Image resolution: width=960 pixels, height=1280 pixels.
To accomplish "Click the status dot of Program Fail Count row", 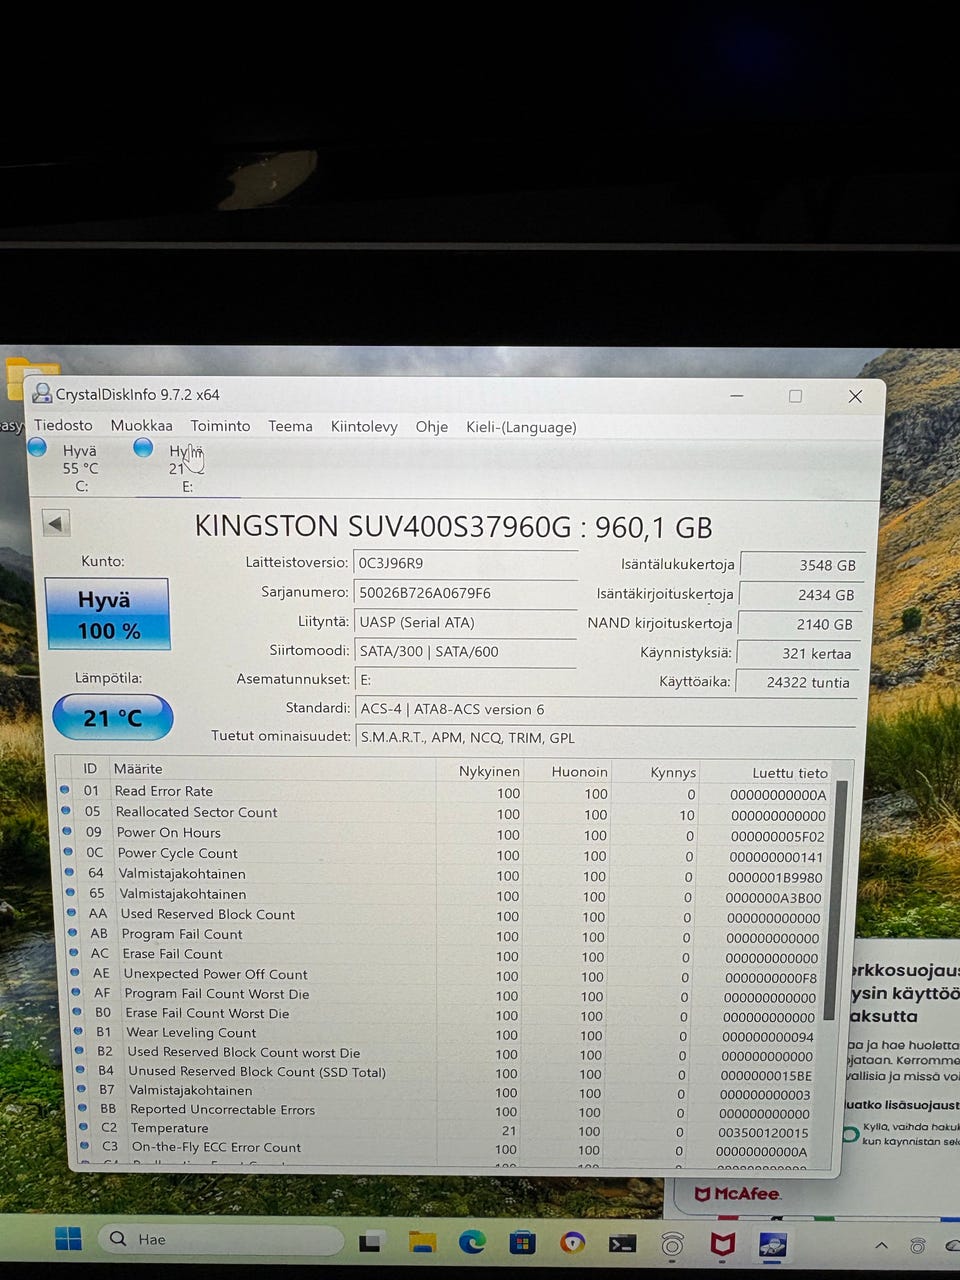I will coord(72,933).
